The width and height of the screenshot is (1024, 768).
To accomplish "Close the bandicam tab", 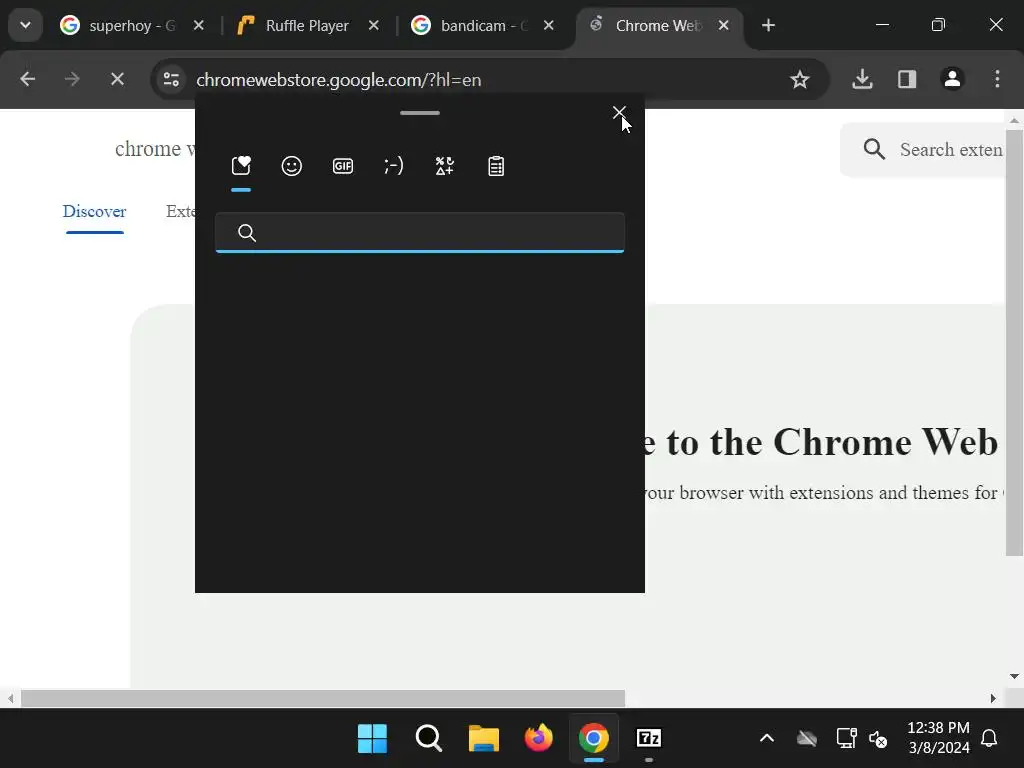I will pyautogui.click(x=549, y=25).
